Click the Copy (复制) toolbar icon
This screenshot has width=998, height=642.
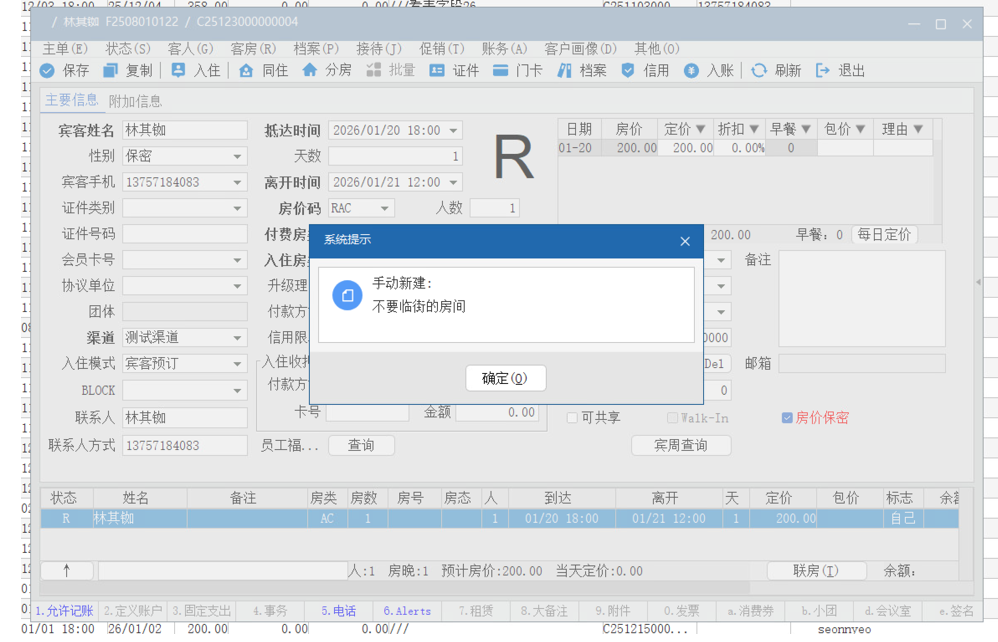point(110,71)
